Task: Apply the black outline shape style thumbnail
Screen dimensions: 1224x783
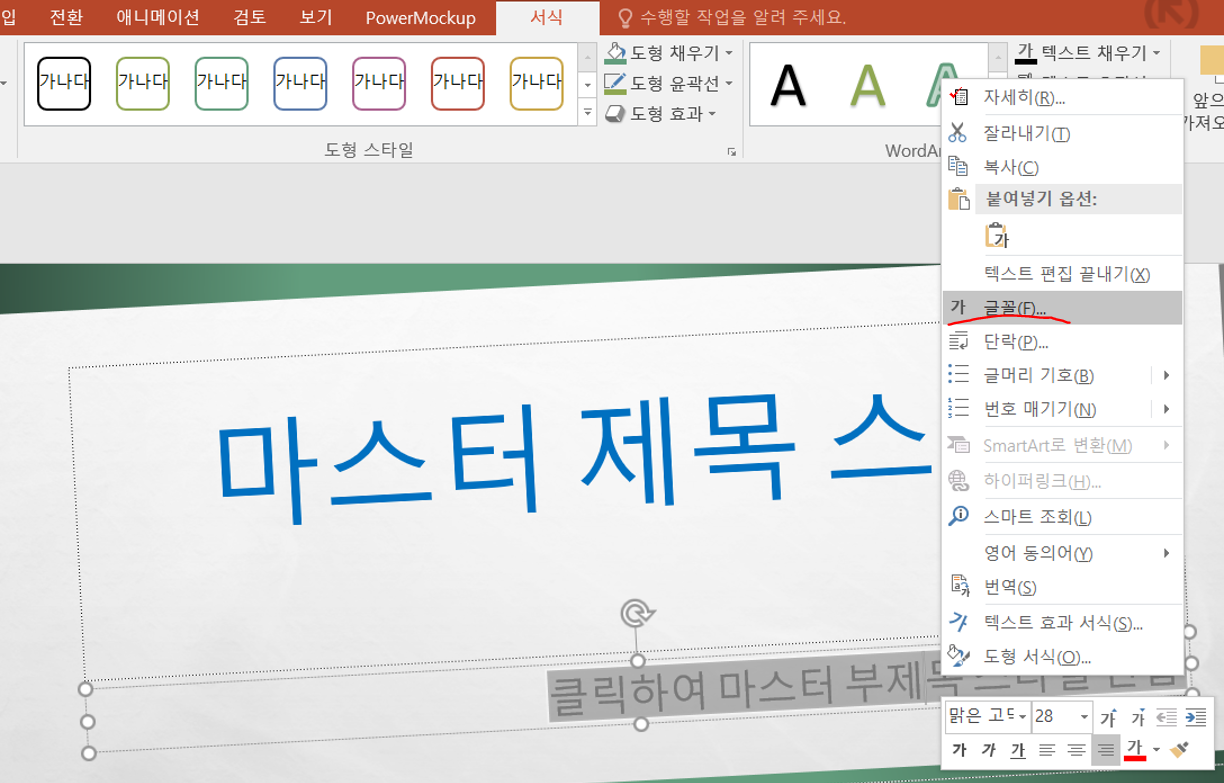Action: pos(64,83)
